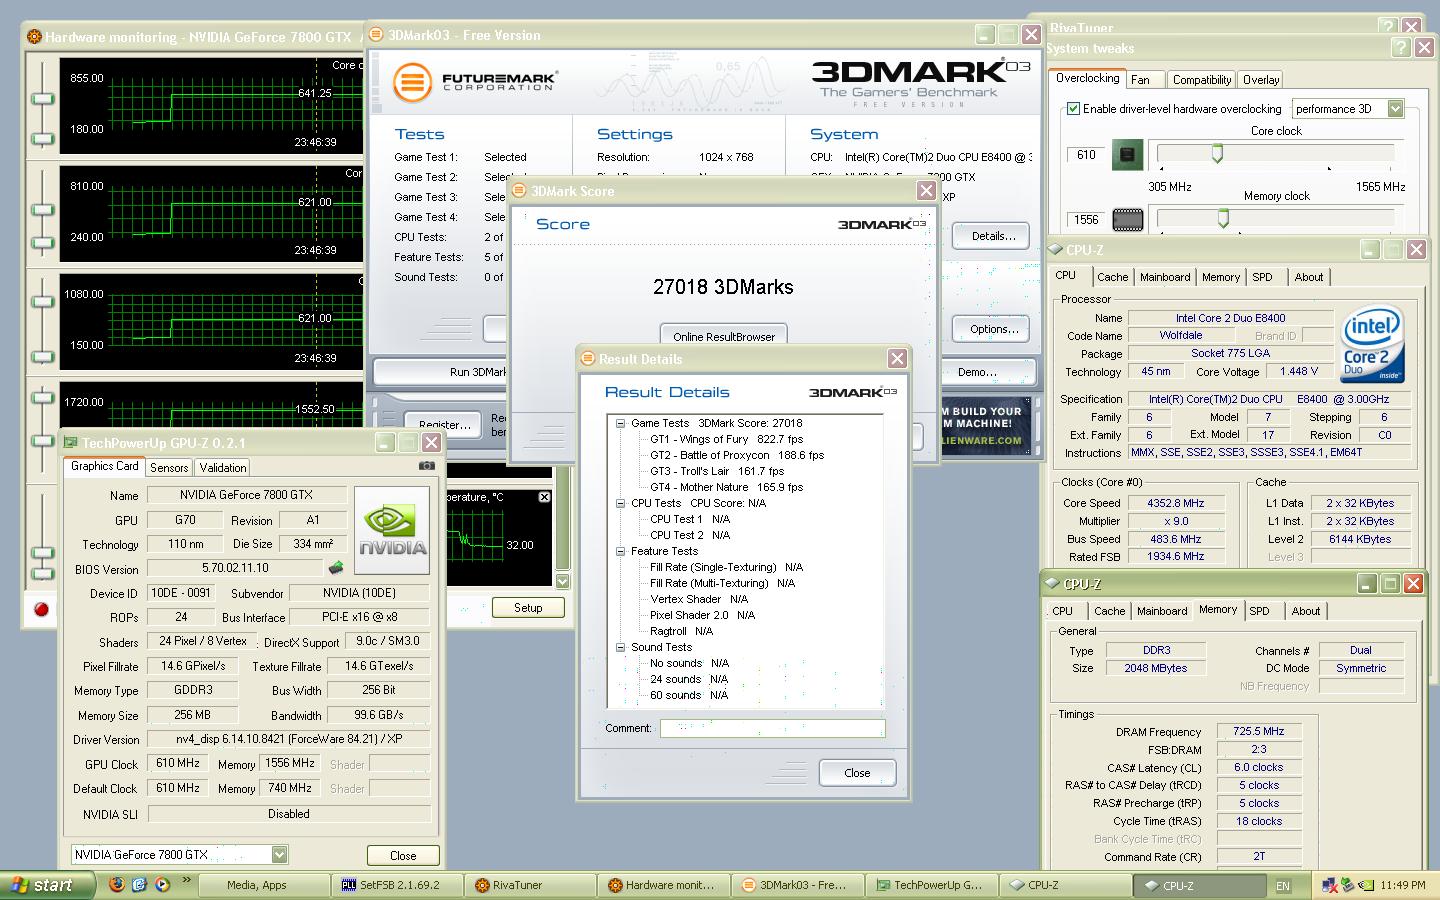The image size is (1440, 900).
Task: Switch to RivaTuner in the taskbar
Action: coord(529,885)
